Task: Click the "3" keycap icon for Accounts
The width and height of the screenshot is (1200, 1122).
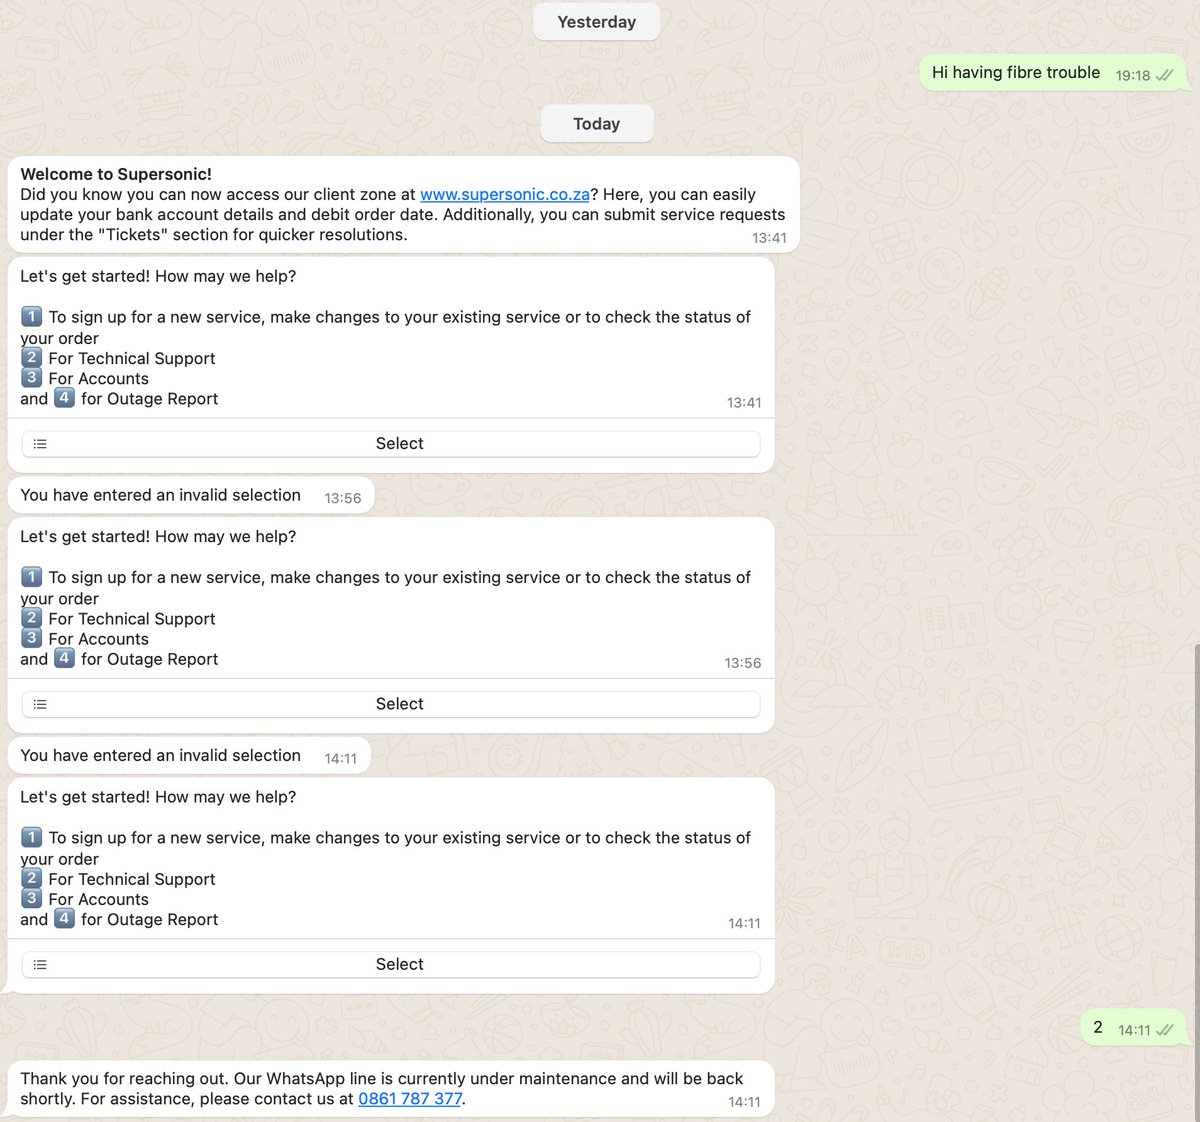Action: pos(31,378)
